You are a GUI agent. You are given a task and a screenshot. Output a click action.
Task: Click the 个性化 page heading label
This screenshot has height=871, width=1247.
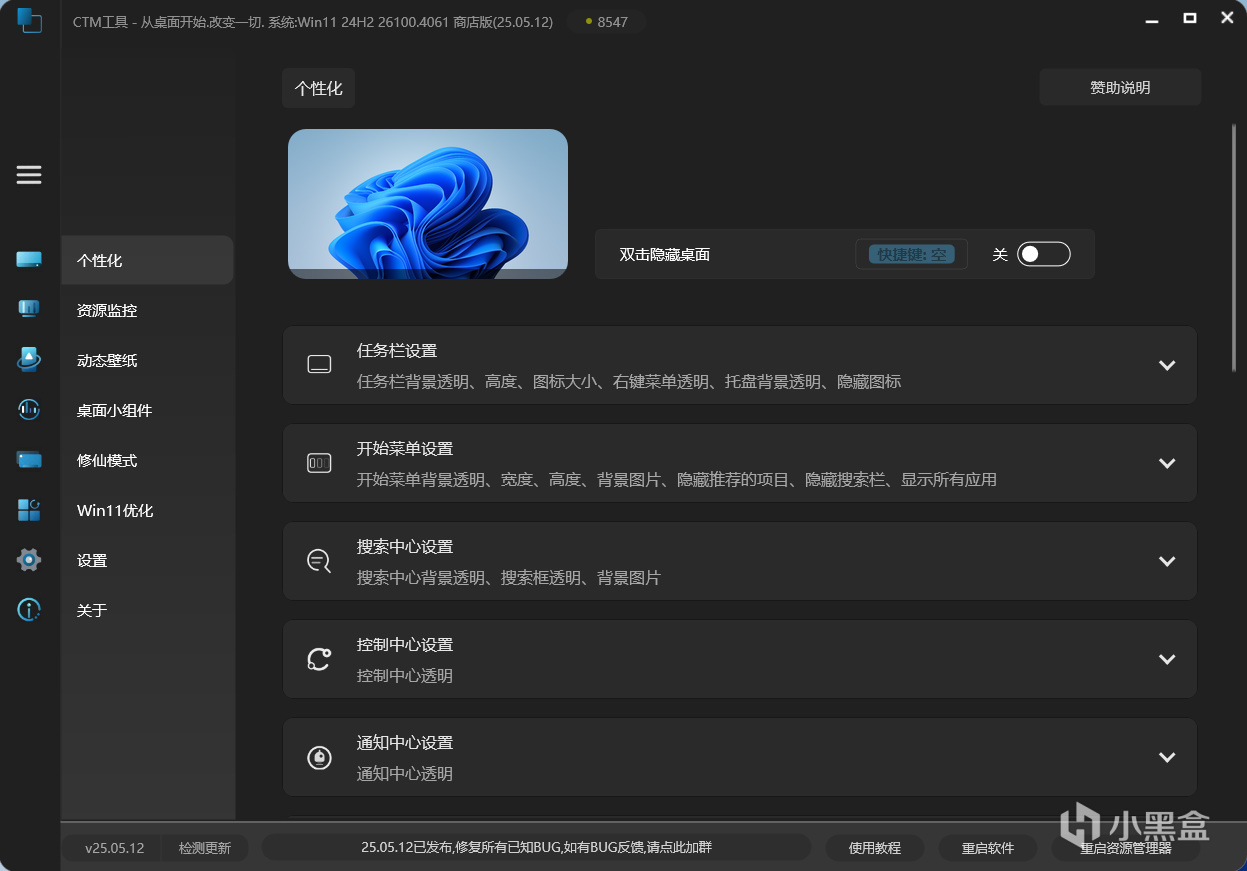pyautogui.click(x=318, y=88)
